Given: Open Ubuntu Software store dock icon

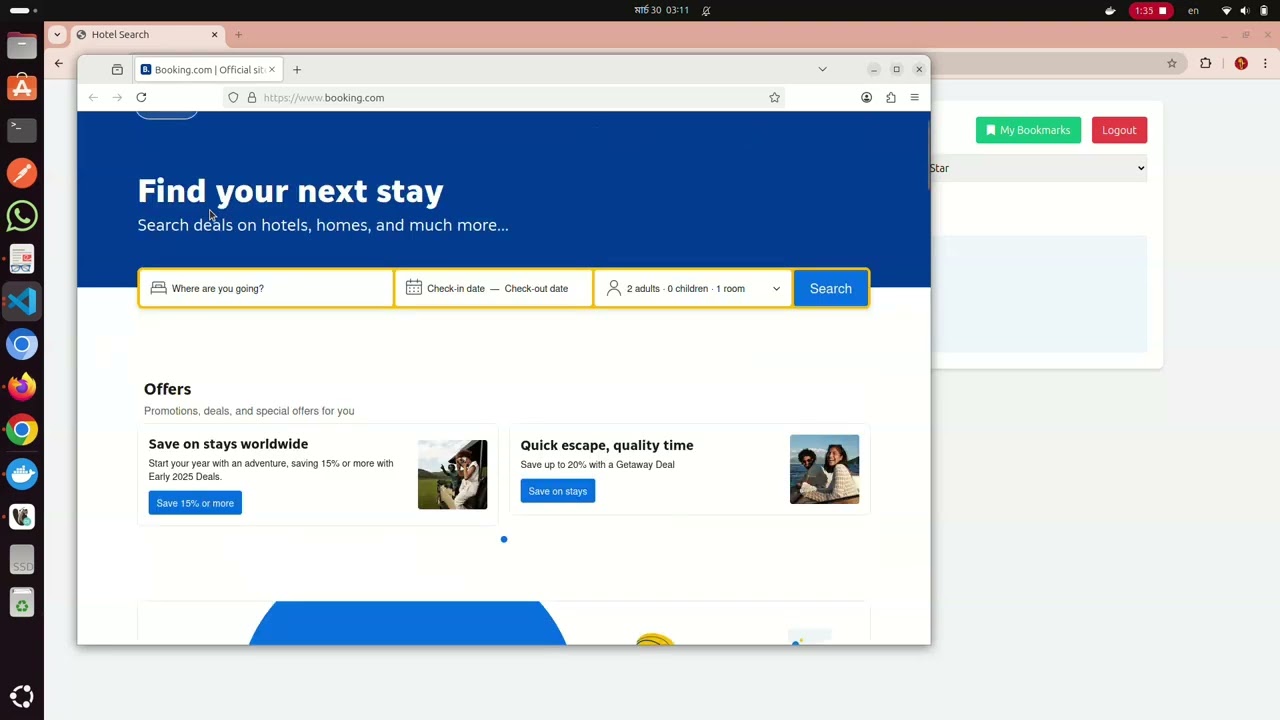Looking at the screenshot, I should point(22,88).
